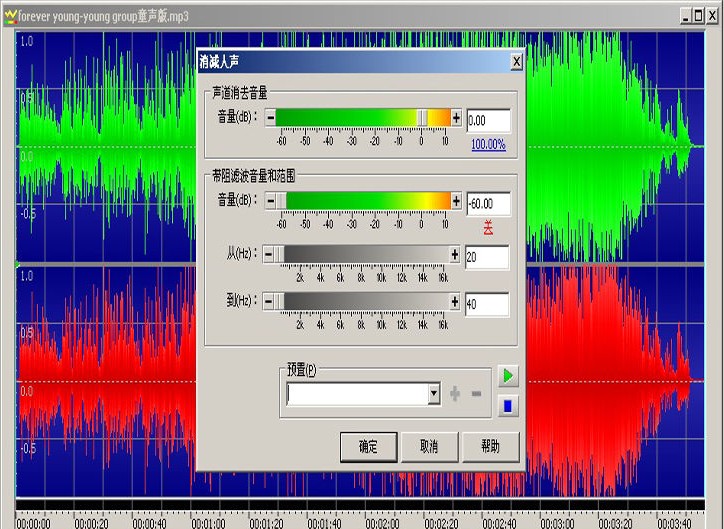This screenshot has height=529, width=724.
Task: Click plus button of 到(Hz) slider
Action: pyautogui.click(x=455, y=302)
